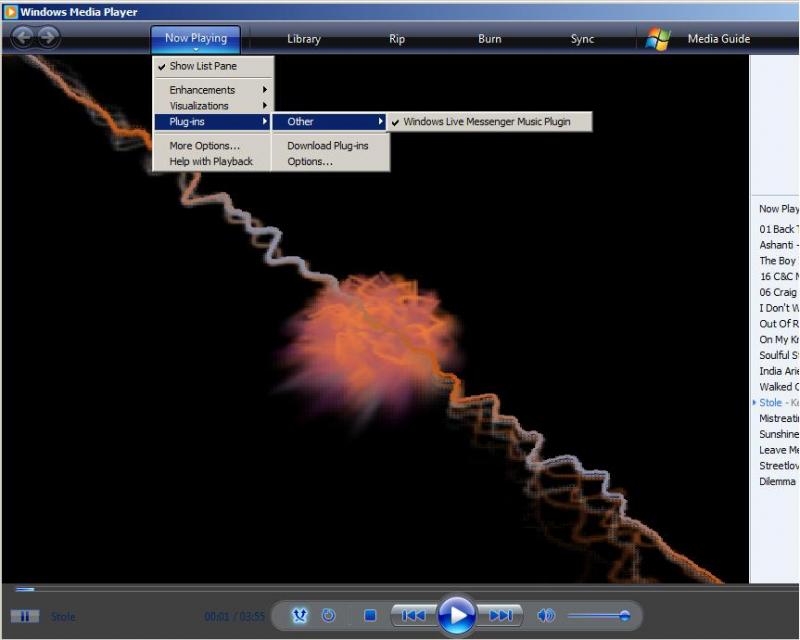Viewport: 800px width, 640px height.
Task: Click the seek bar progress indicator
Action: [25, 589]
